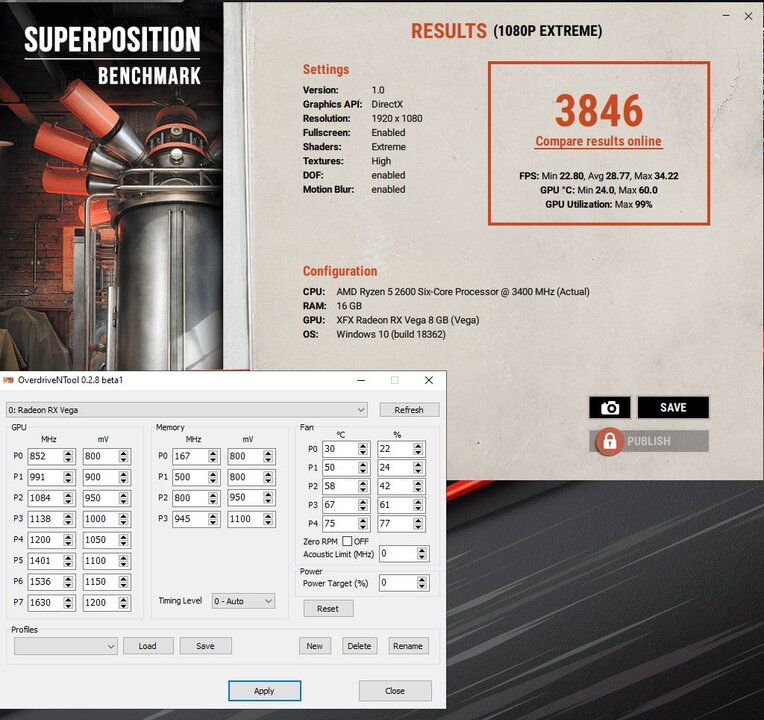This screenshot has width=764, height=720.
Task: Decrease Fan P3 temperature with the down spinner
Action: [363, 509]
